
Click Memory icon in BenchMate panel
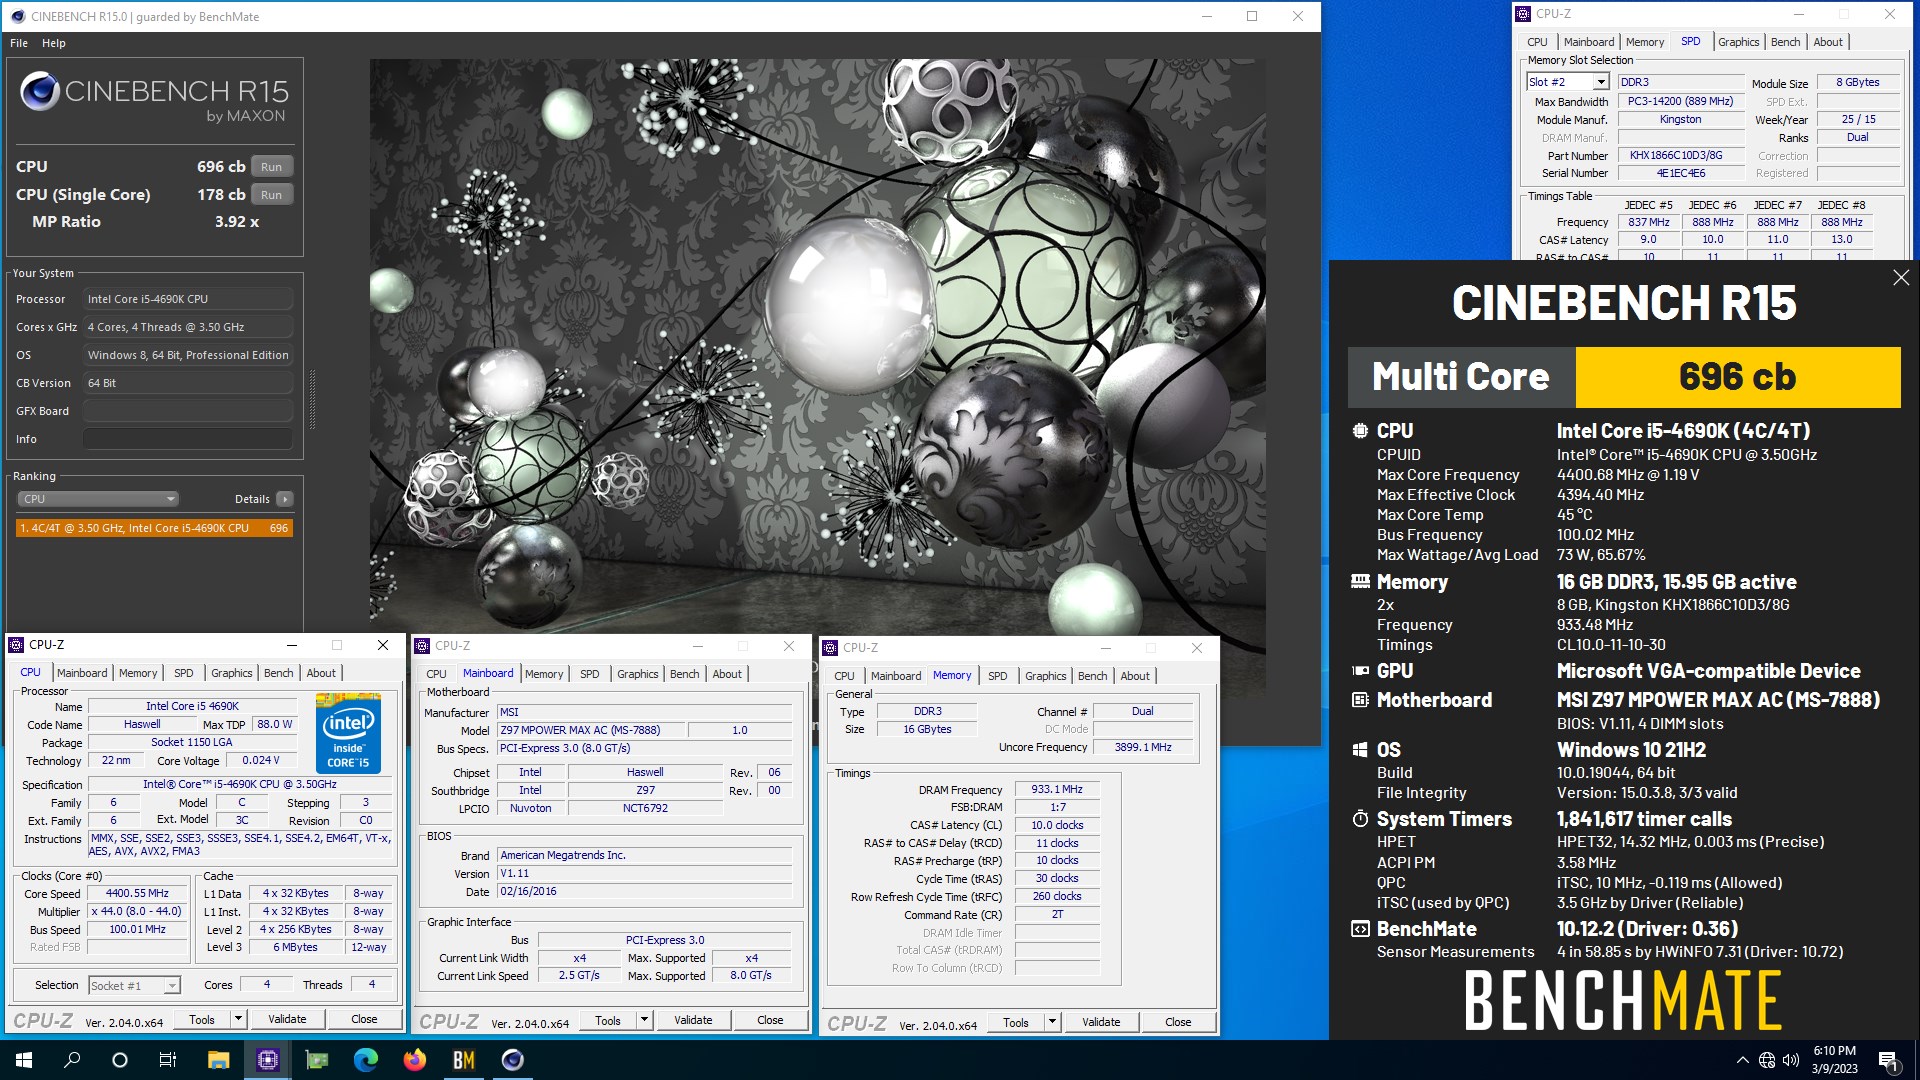[1360, 581]
